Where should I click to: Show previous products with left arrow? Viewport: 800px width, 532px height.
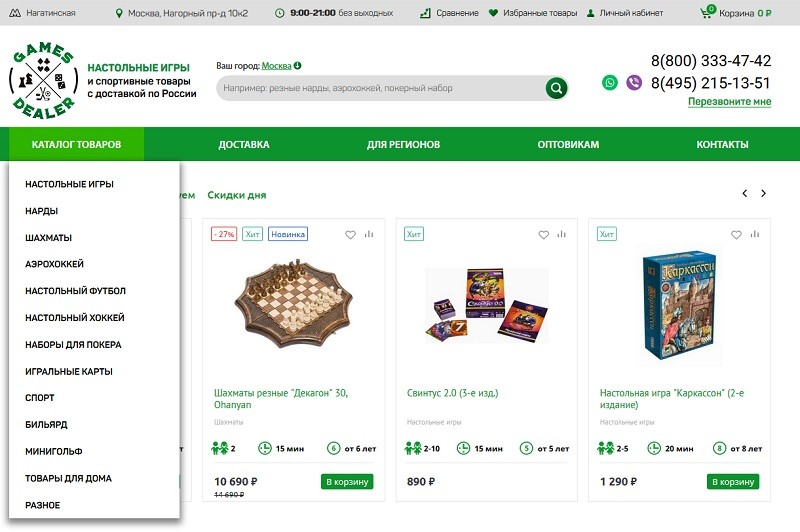[744, 193]
